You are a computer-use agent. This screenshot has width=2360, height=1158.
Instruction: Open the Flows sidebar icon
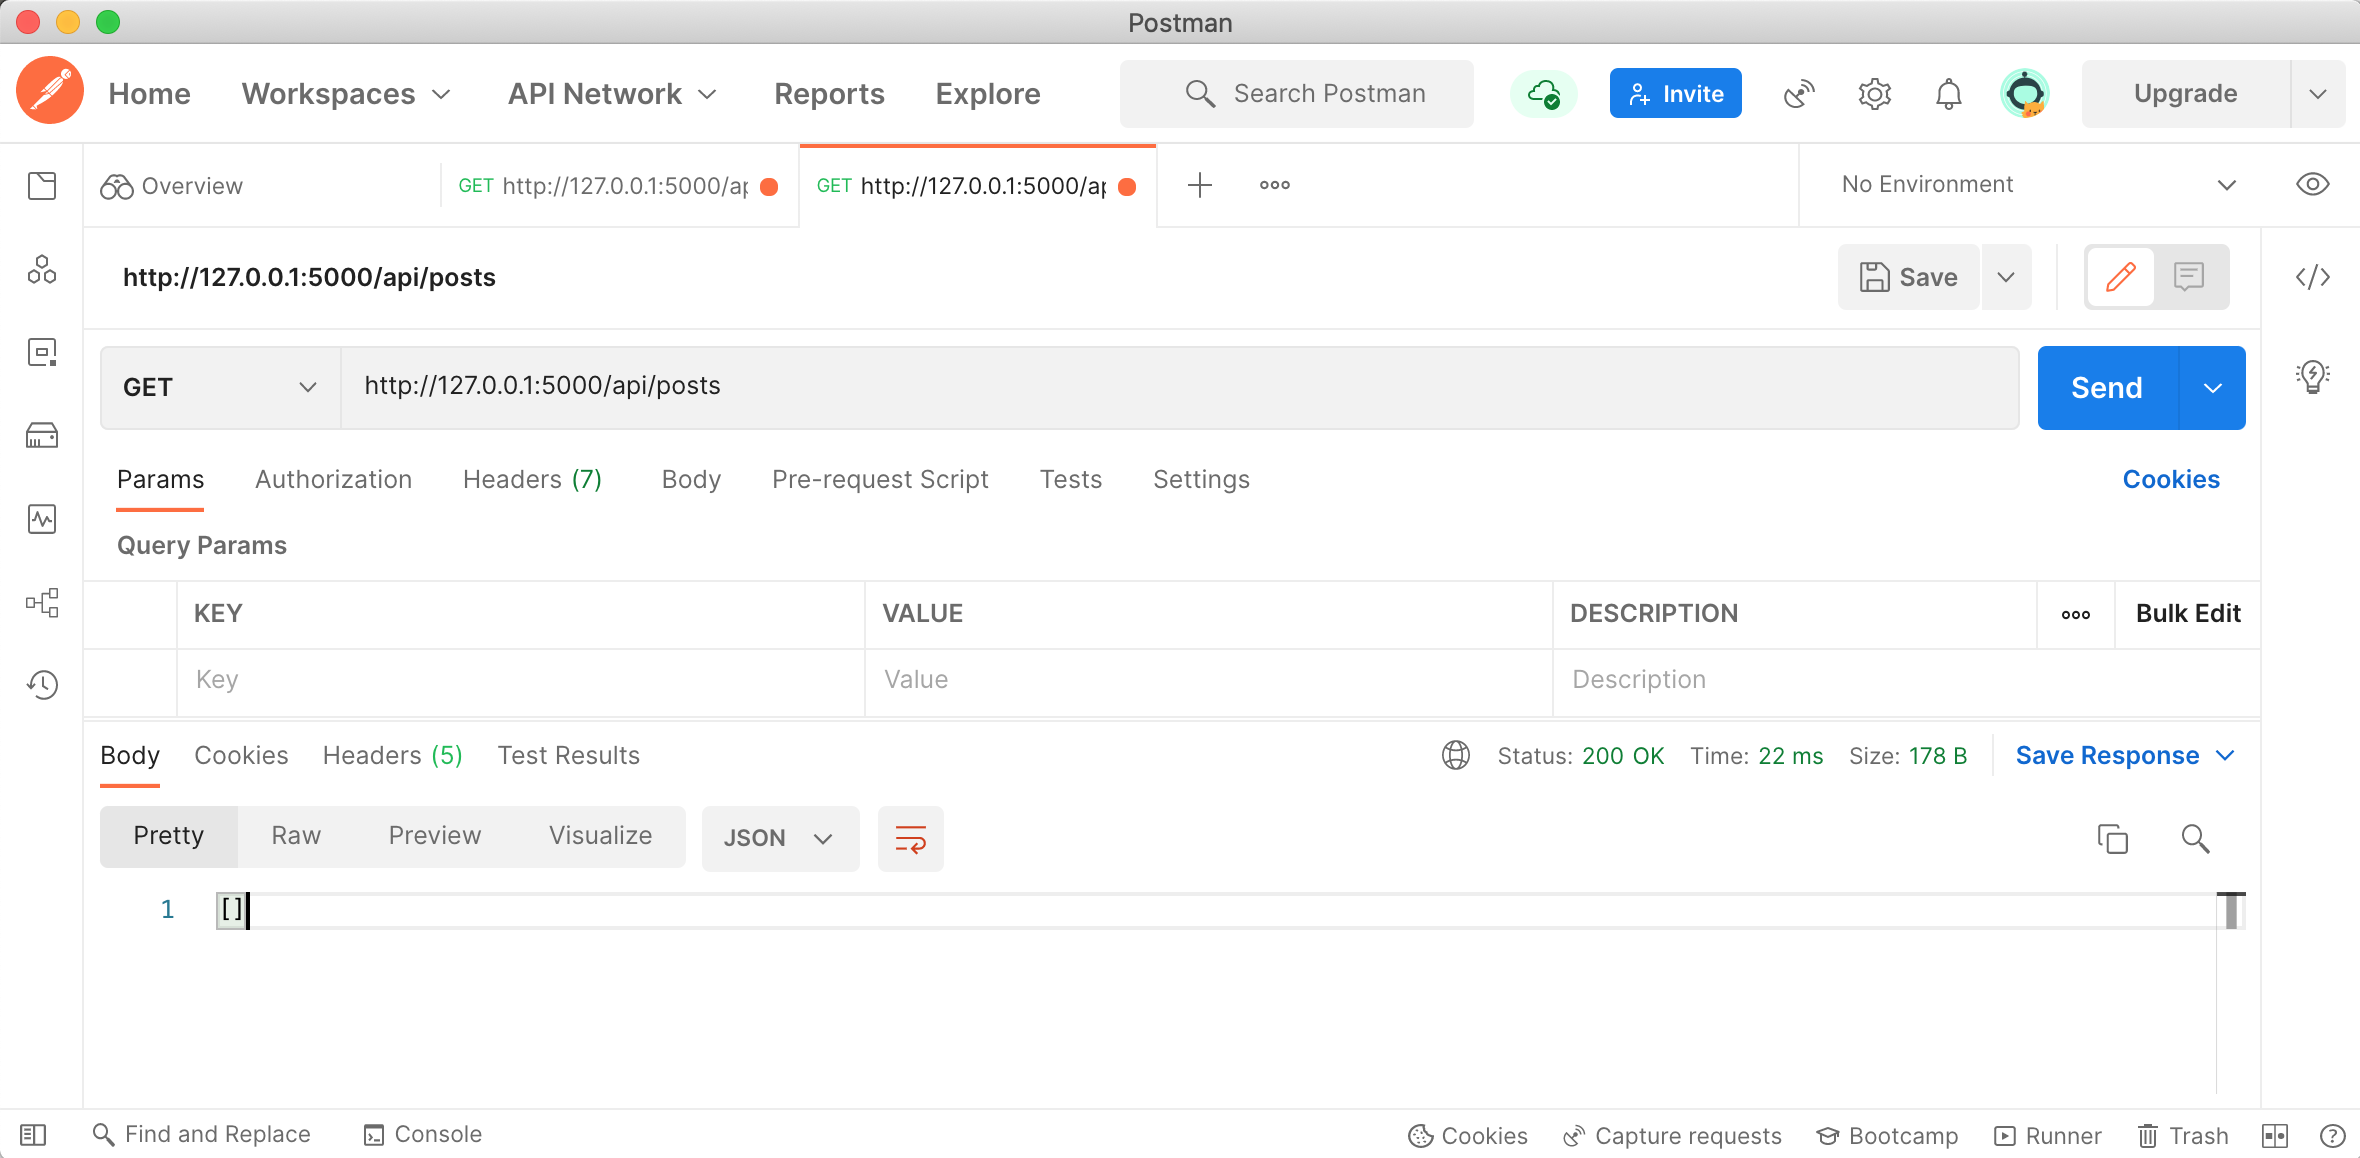click(42, 602)
